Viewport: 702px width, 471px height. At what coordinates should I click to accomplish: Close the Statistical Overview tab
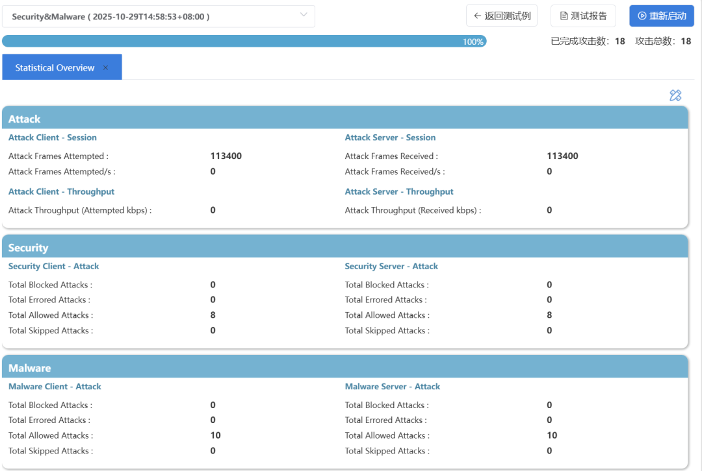(106, 68)
